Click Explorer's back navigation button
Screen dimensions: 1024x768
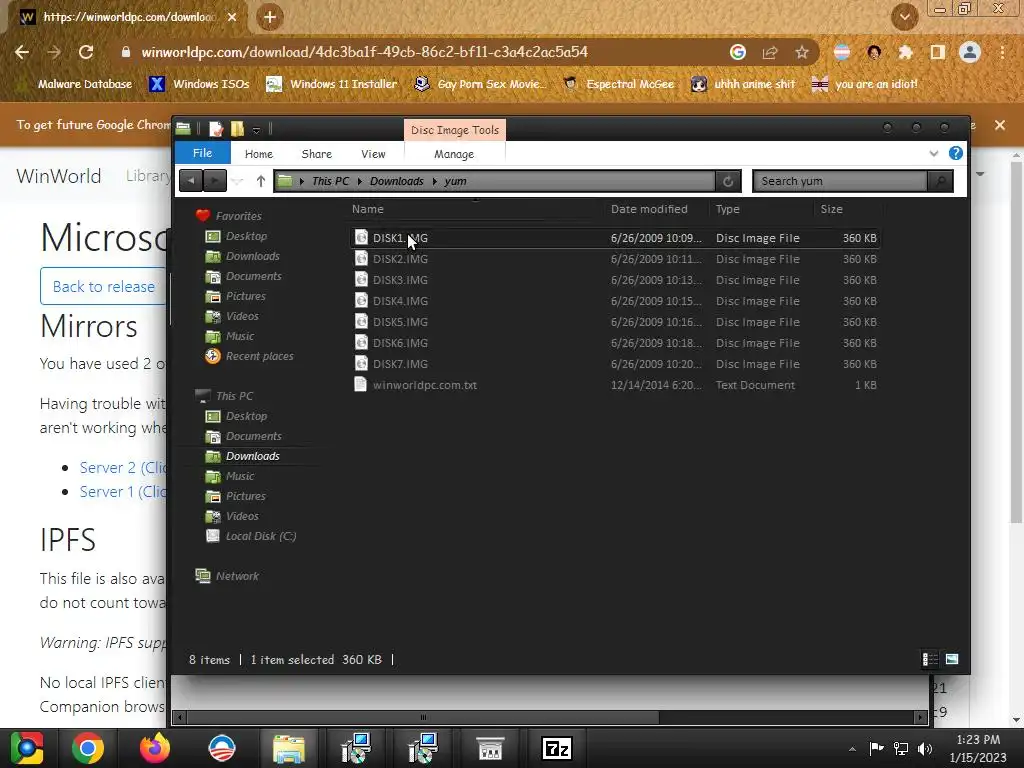click(x=191, y=181)
